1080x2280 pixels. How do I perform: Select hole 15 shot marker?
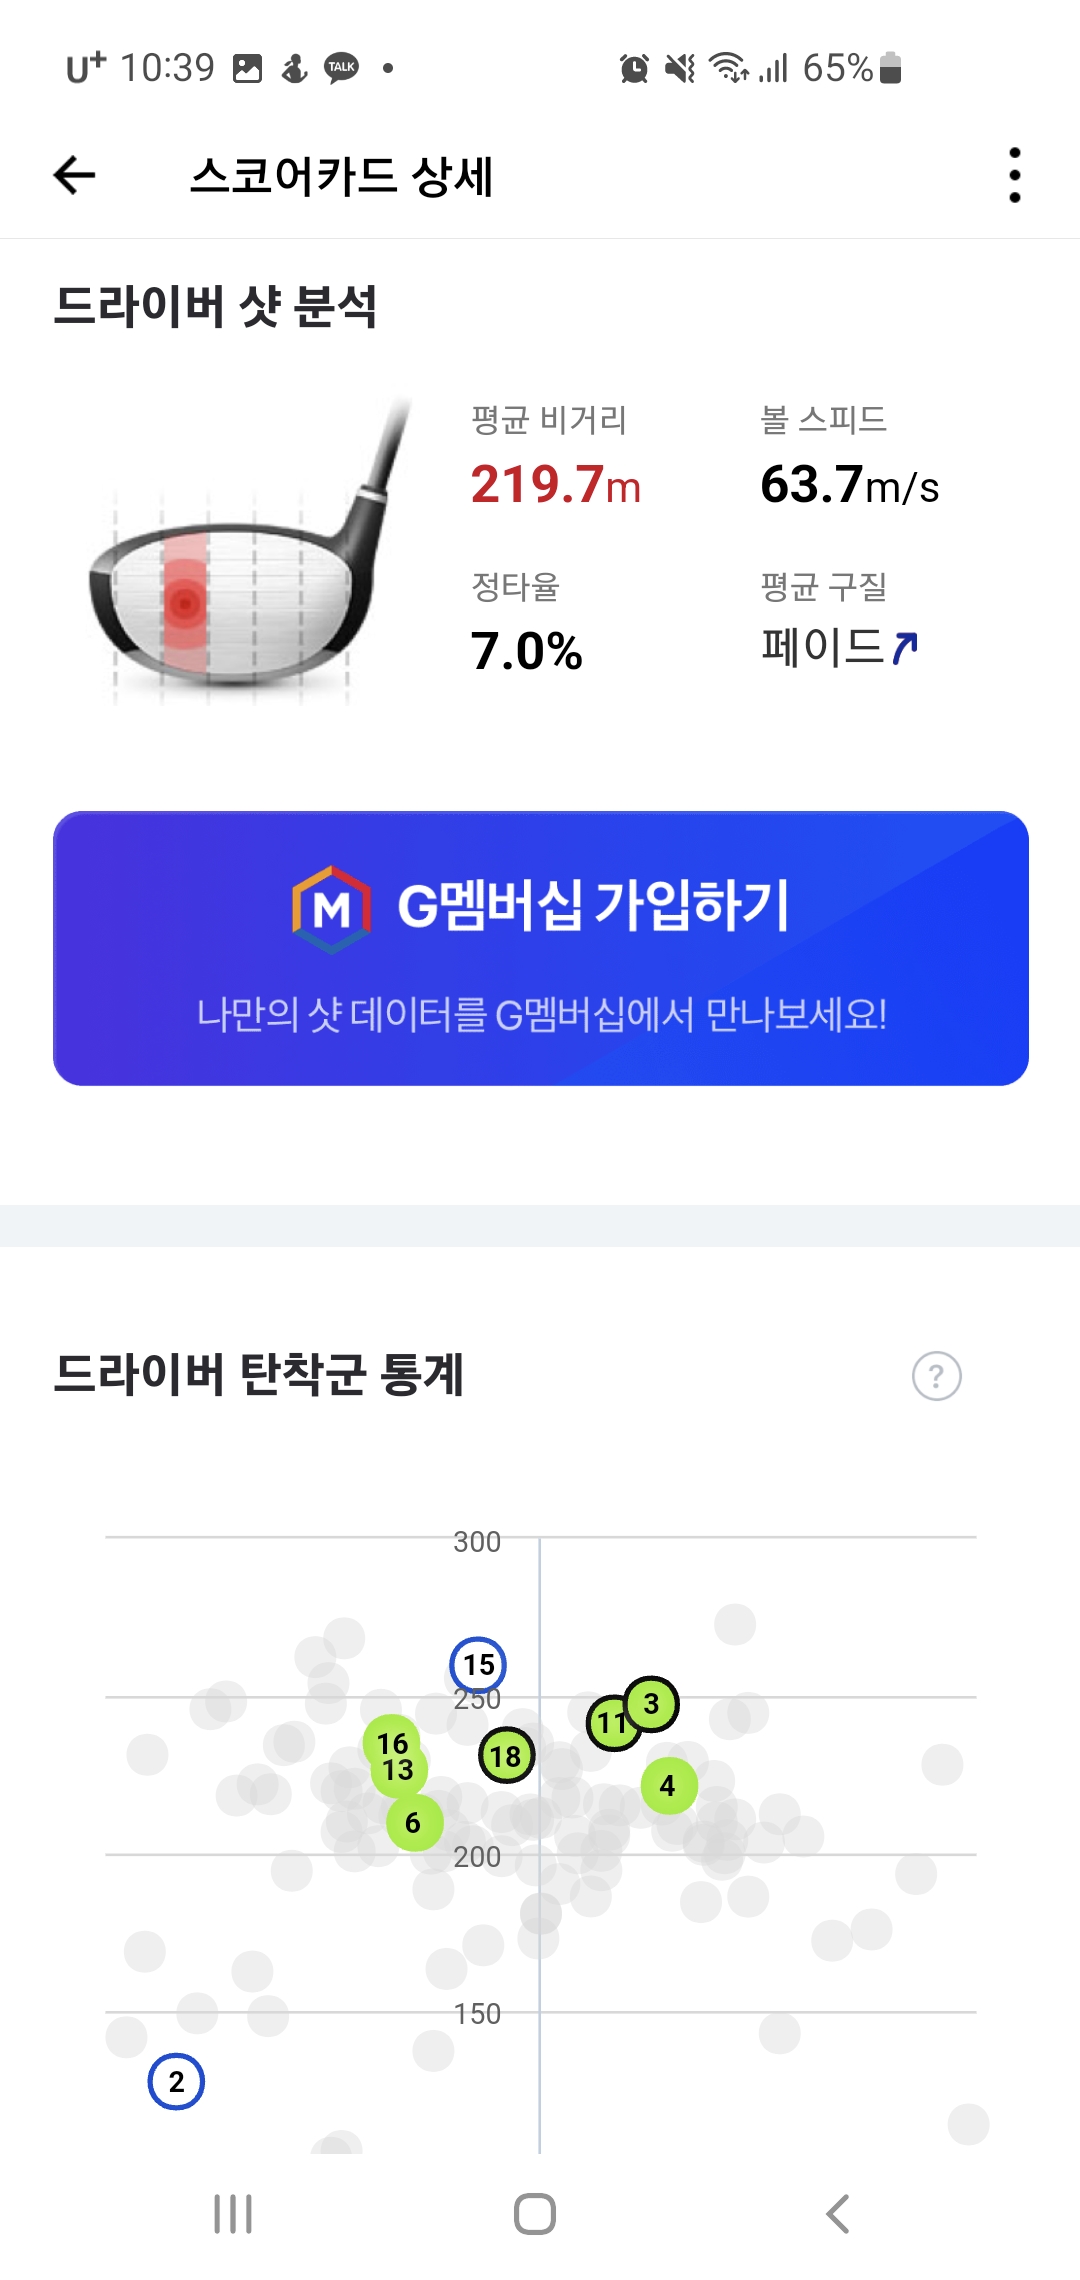478,1664
